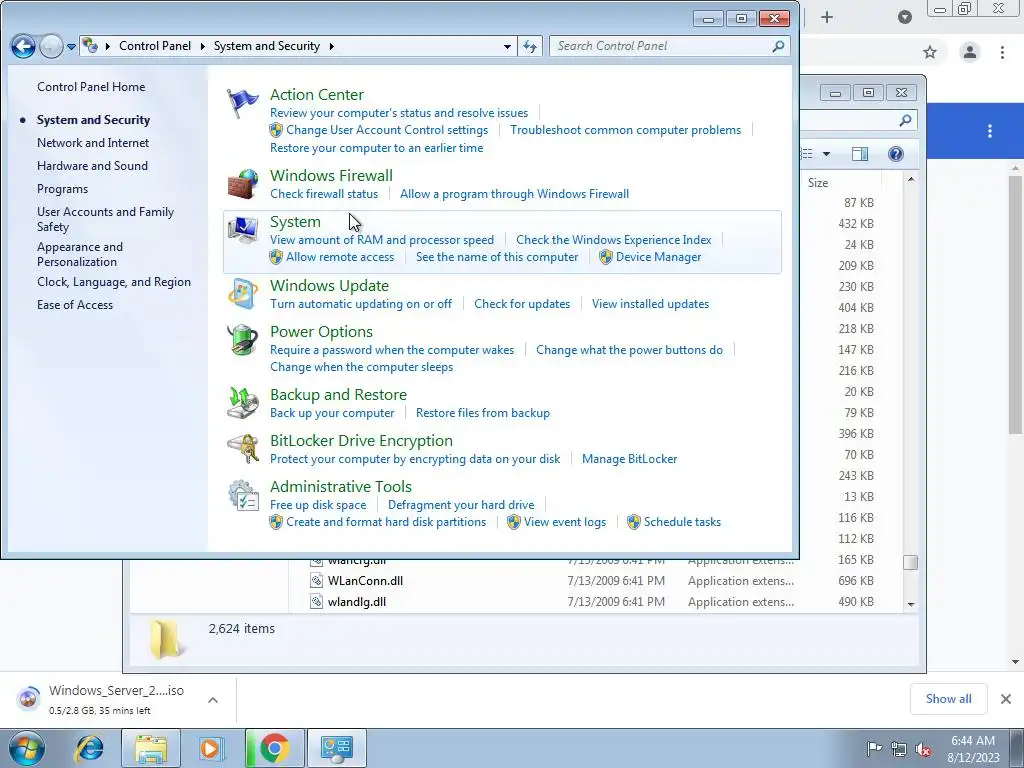1024x768 pixels.
Task: Open the recent pages dropdown arrow
Action: click(x=71, y=46)
